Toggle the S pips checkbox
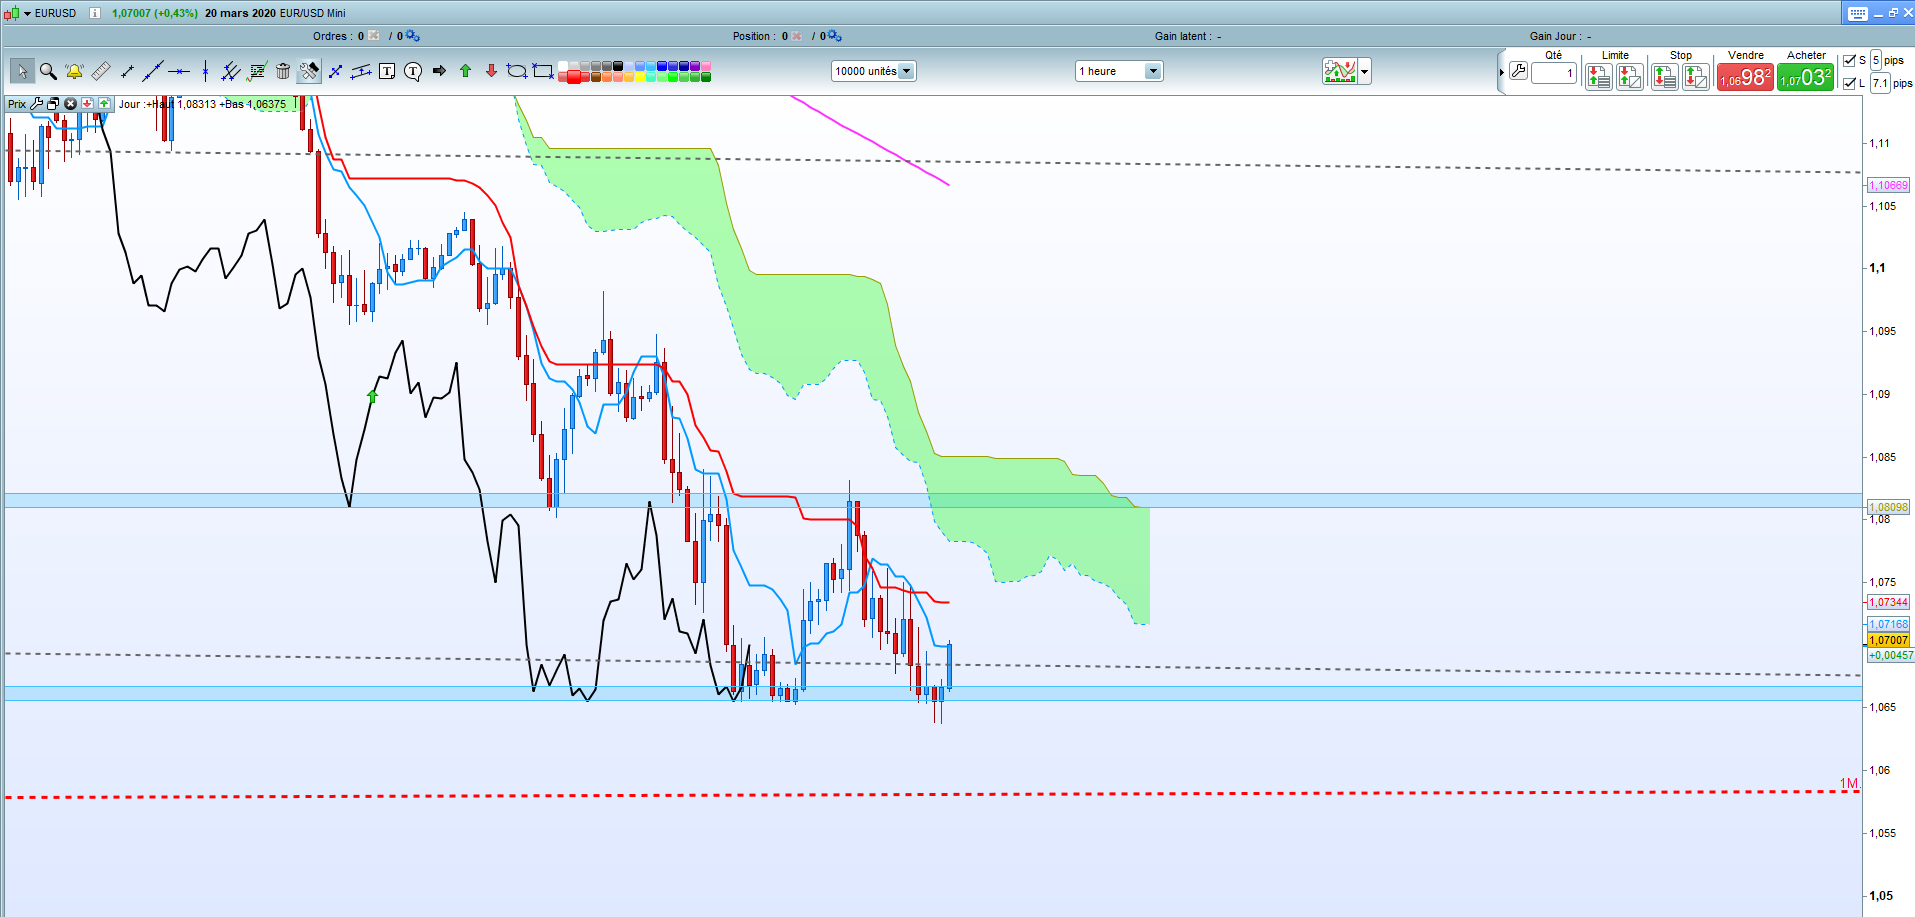Screen dimensions: 1915x917 [1849, 60]
